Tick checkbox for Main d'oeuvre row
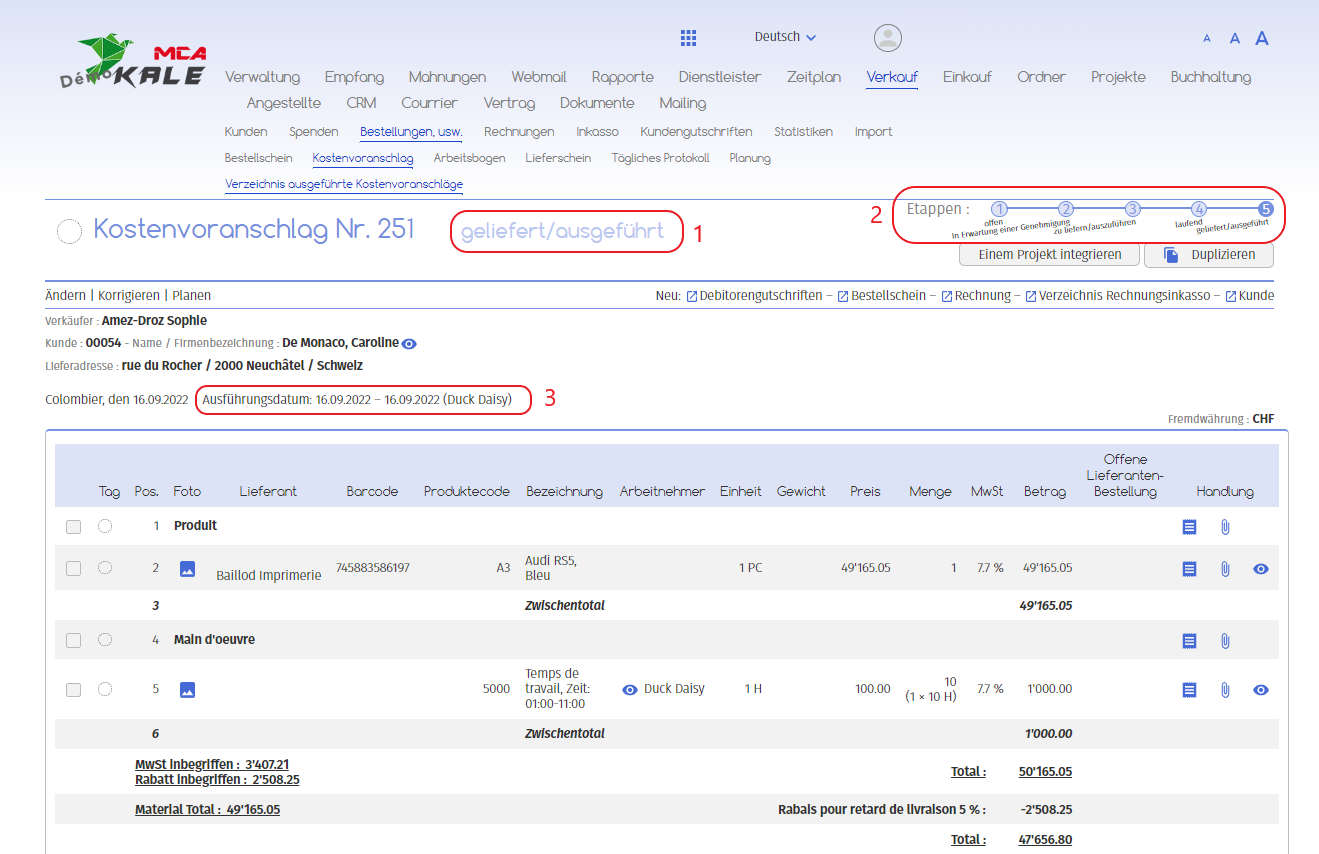The width and height of the screenshot is (1319, 854). pyautogui.click(x=73, y=641)
